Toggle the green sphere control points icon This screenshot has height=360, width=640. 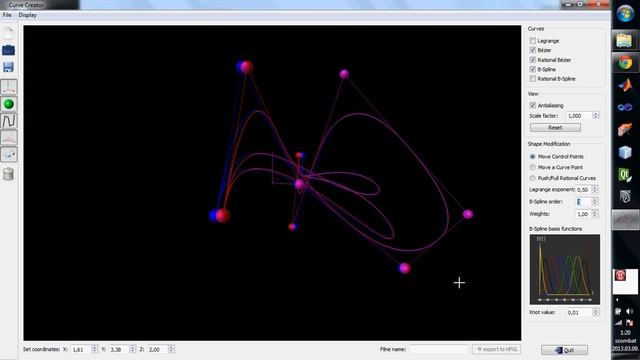click(9, 104)
